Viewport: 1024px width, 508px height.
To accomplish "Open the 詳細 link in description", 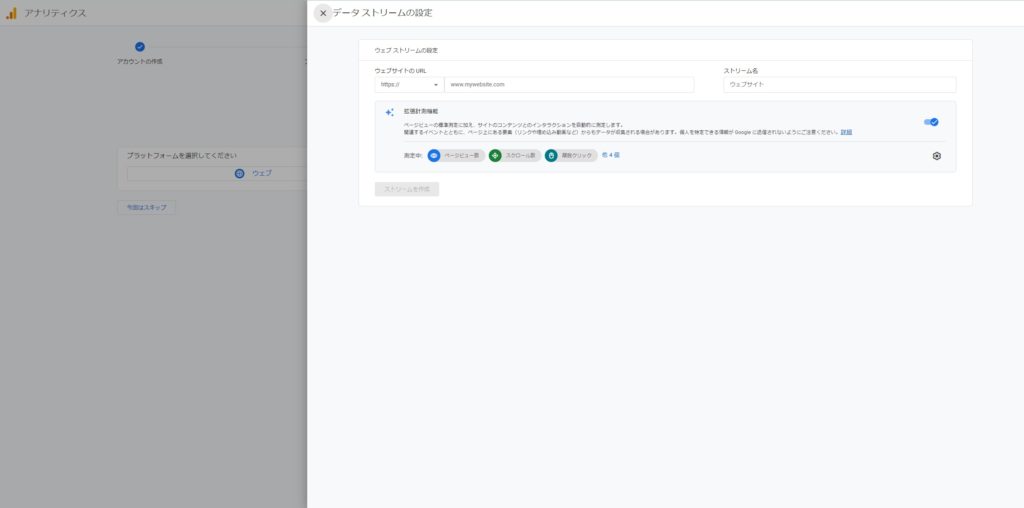I will coord(846,132).
